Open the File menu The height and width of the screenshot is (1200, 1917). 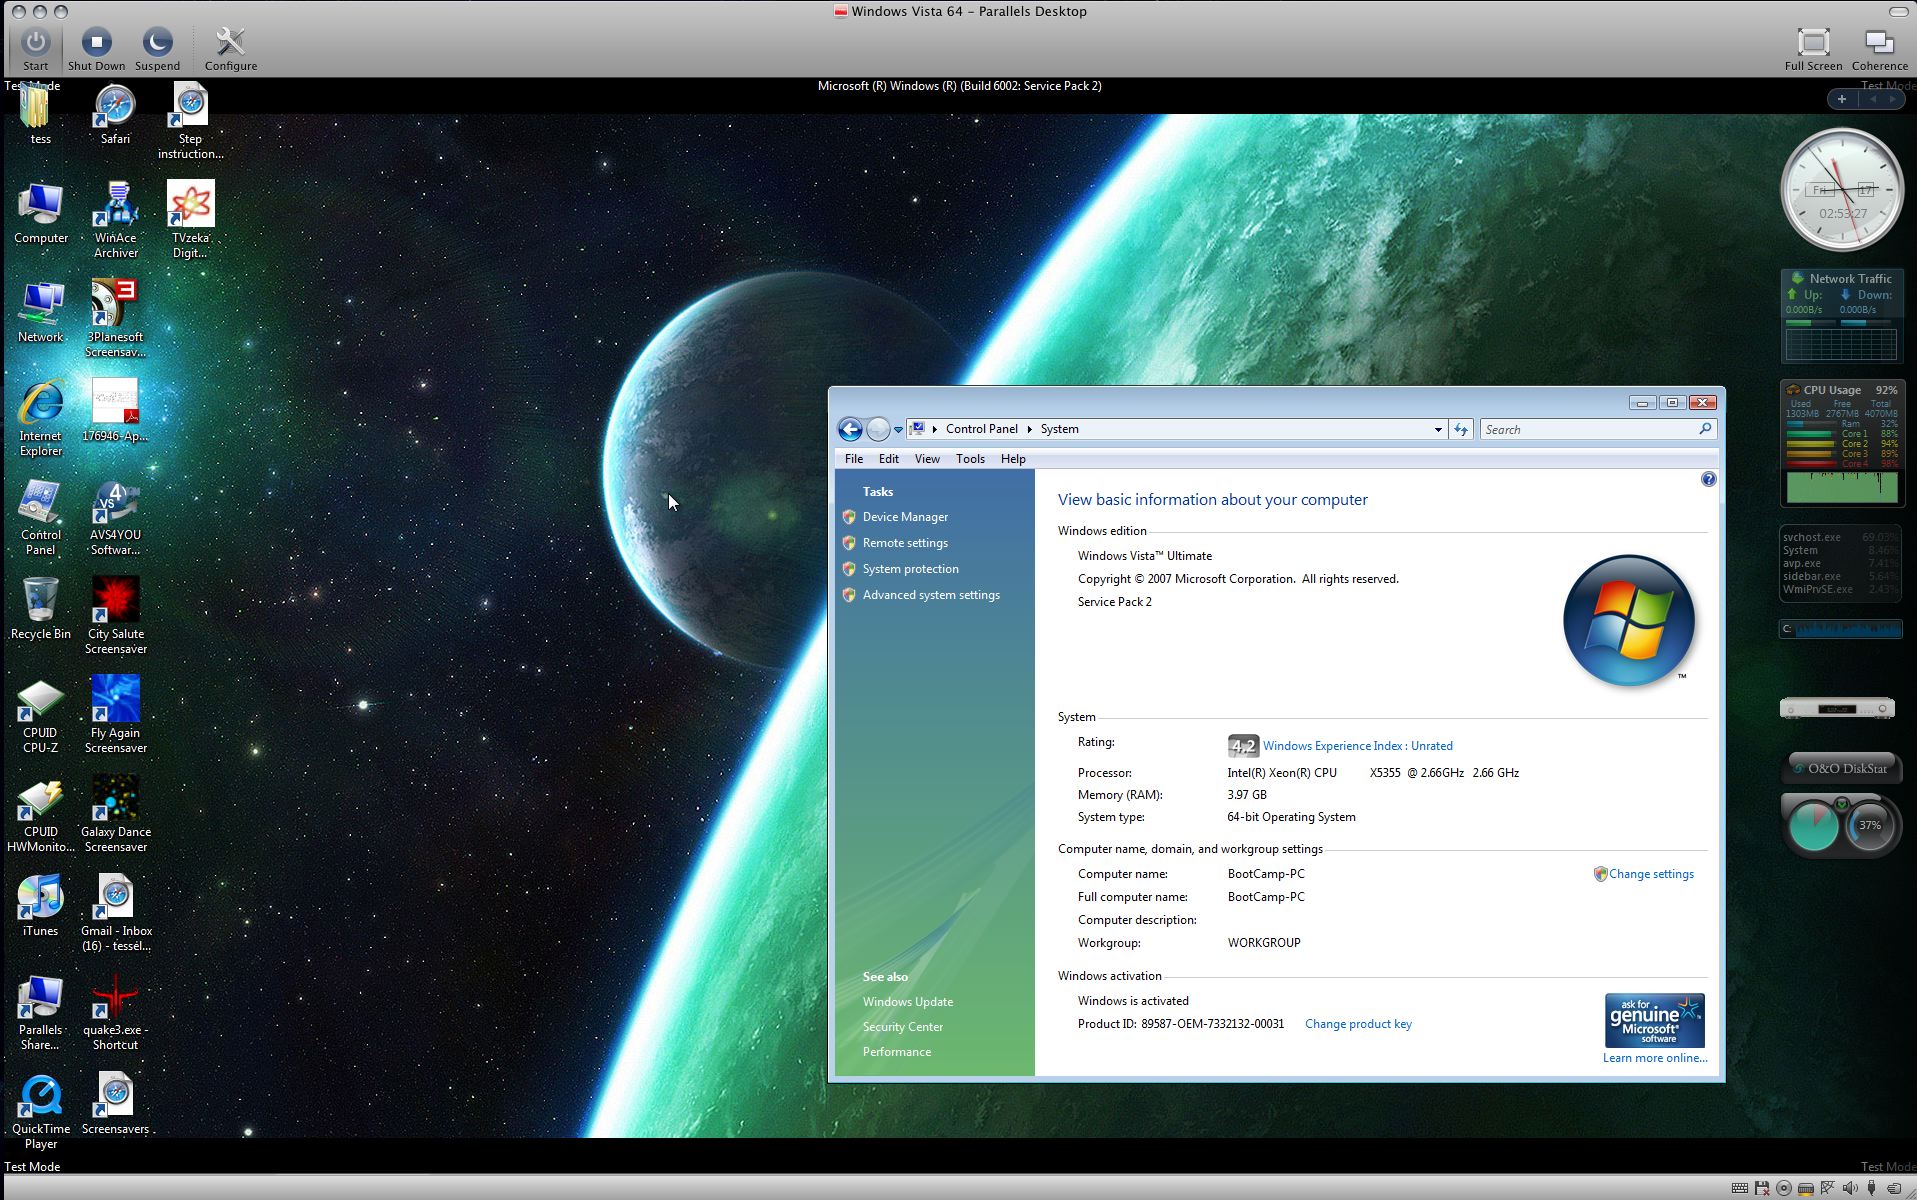(853, 459)
